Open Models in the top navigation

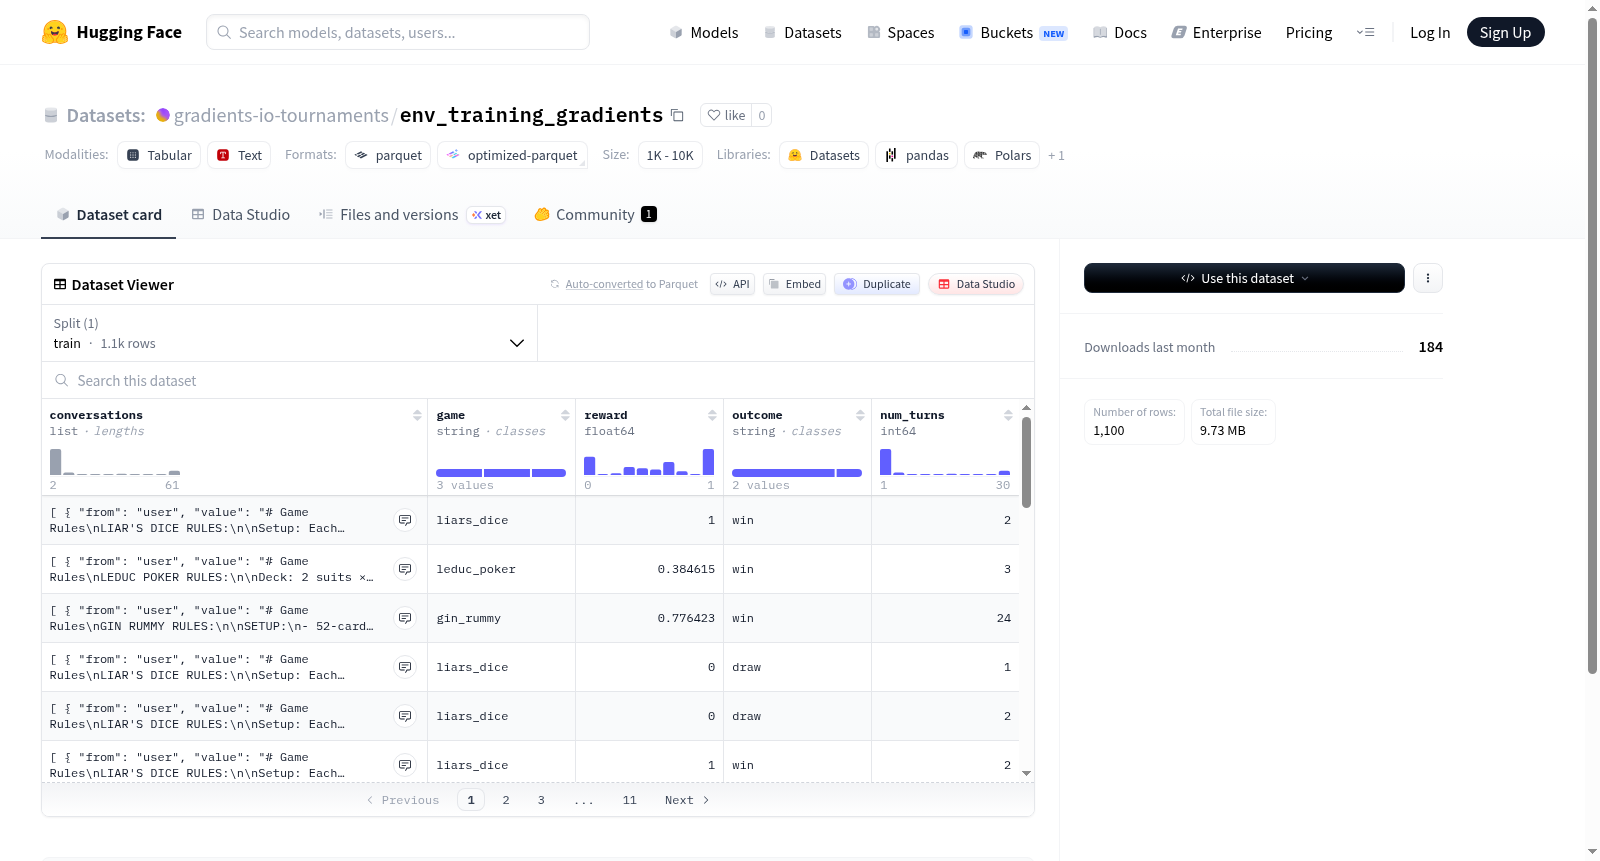coord(704,32)
